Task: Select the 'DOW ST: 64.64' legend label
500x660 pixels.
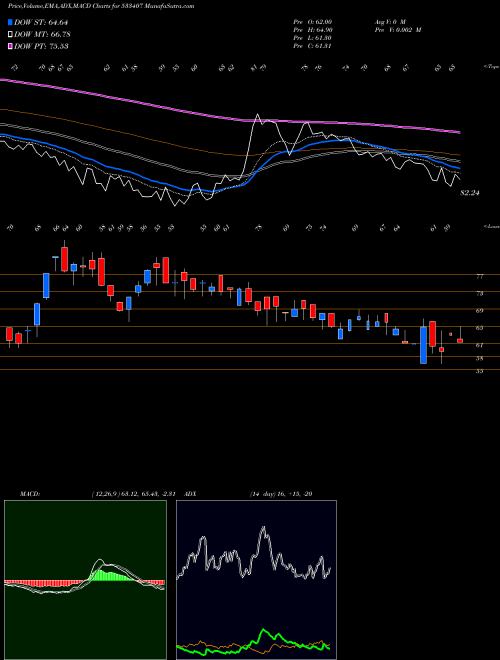Action: tap(41, 22)
